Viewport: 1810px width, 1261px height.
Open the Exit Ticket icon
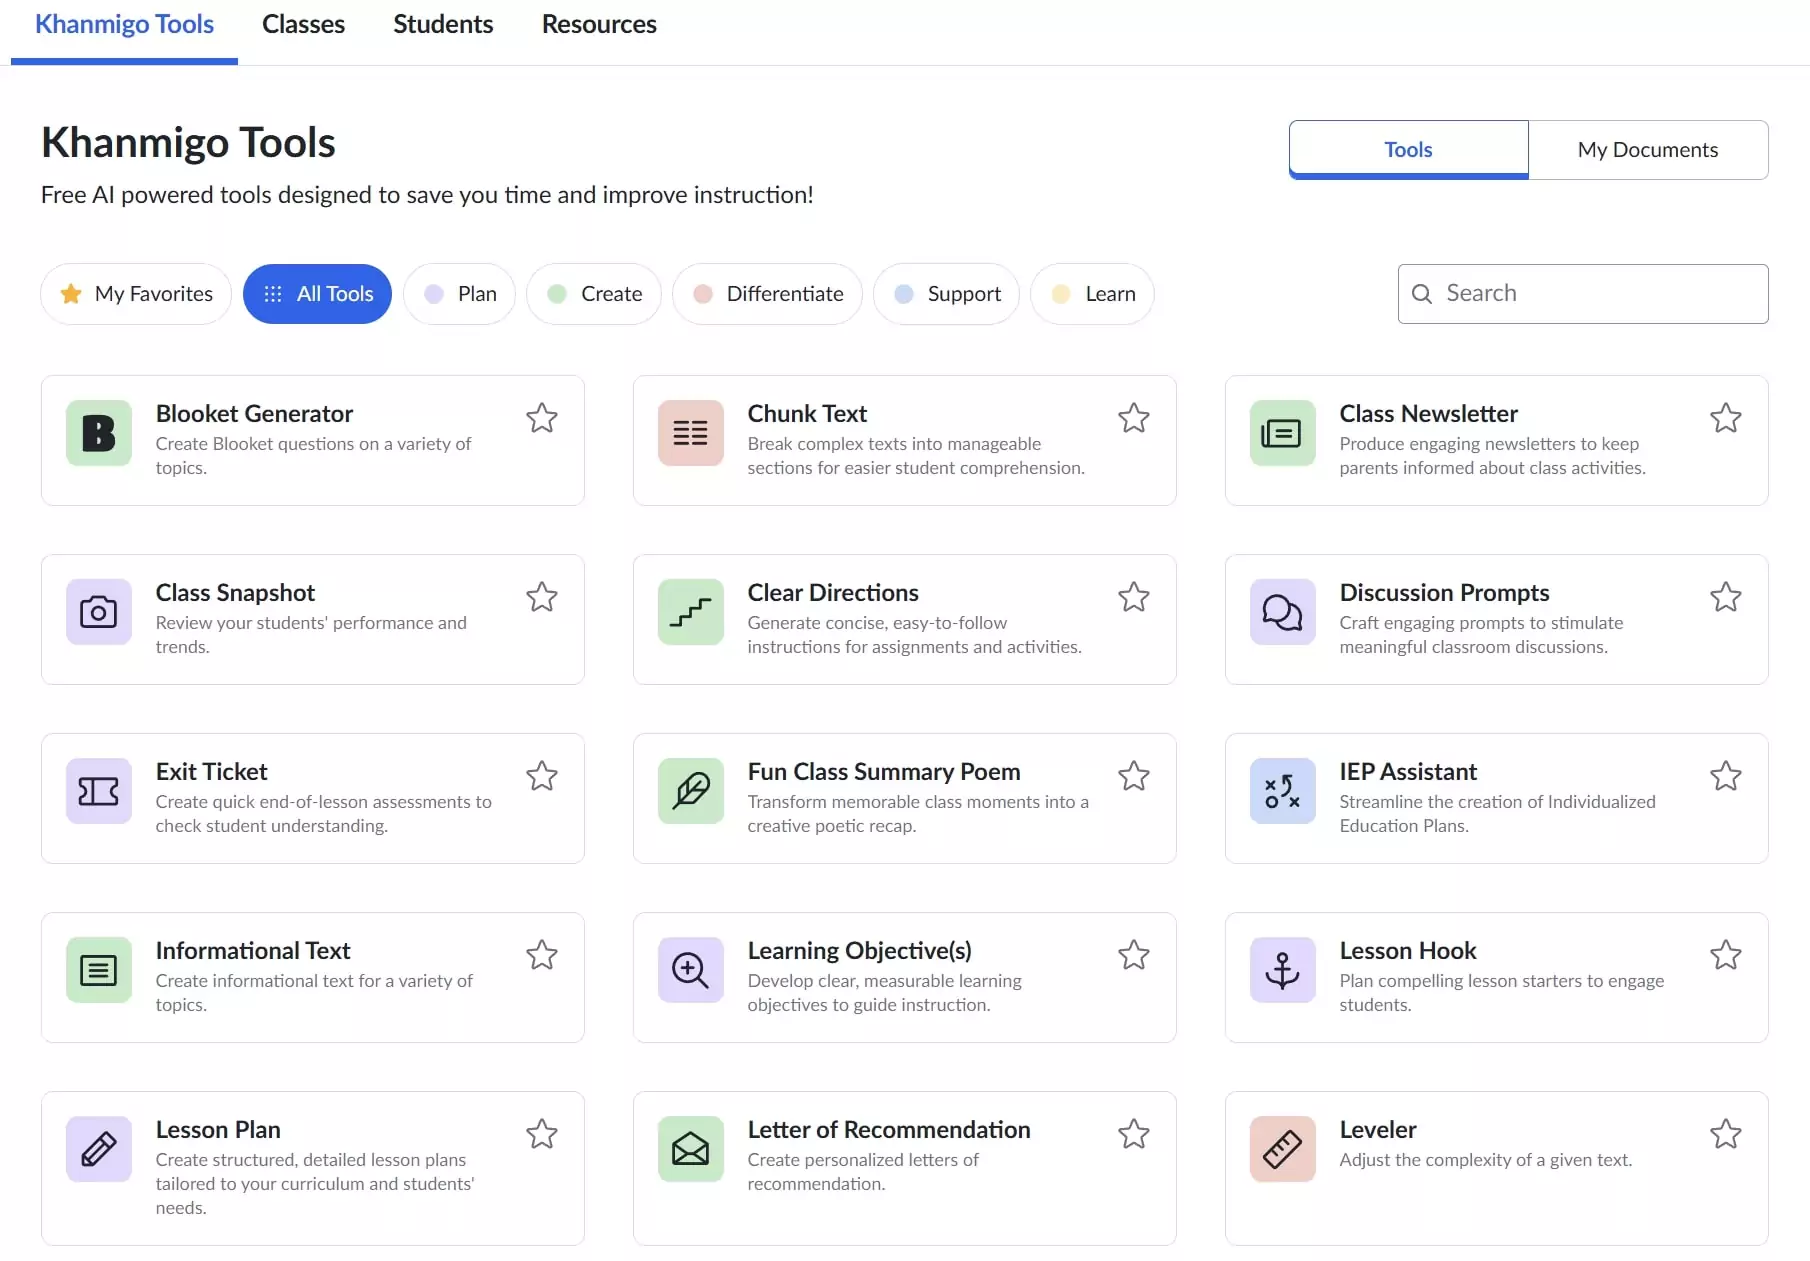pyautogui.click(x=98, y=791)
